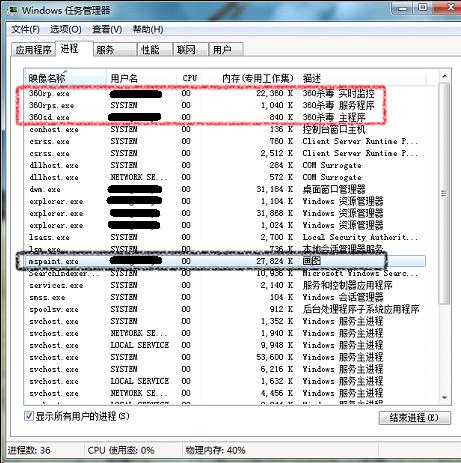Switch to the 用户 tab

226,50
